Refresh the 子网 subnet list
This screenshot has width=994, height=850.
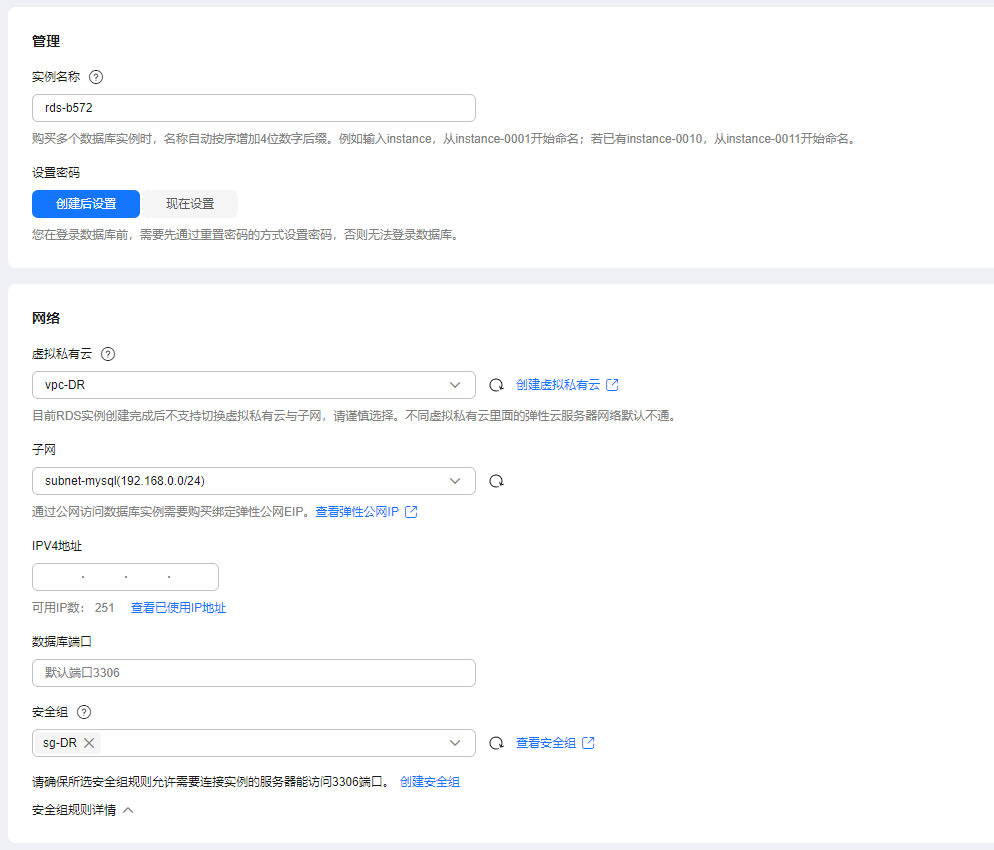(496, 481)
